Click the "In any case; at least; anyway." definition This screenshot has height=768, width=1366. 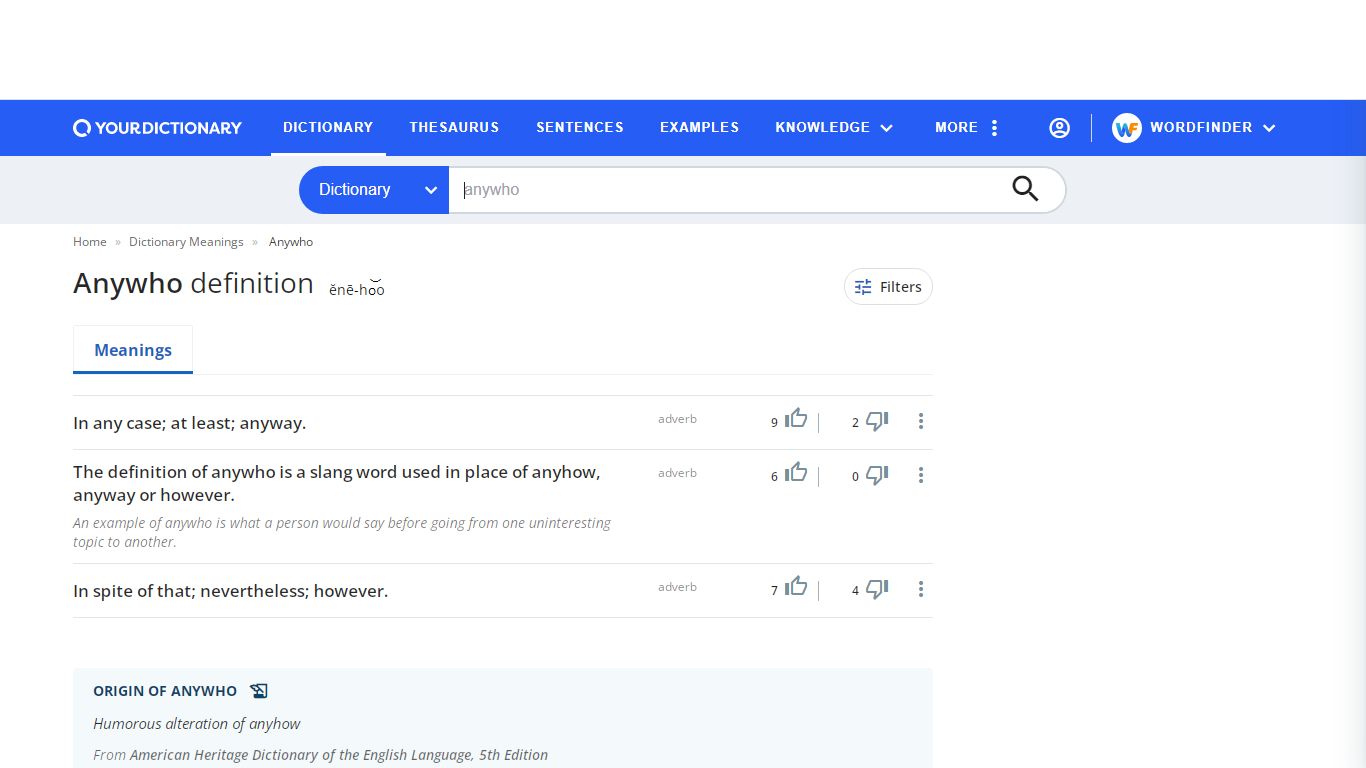point(190,423)
